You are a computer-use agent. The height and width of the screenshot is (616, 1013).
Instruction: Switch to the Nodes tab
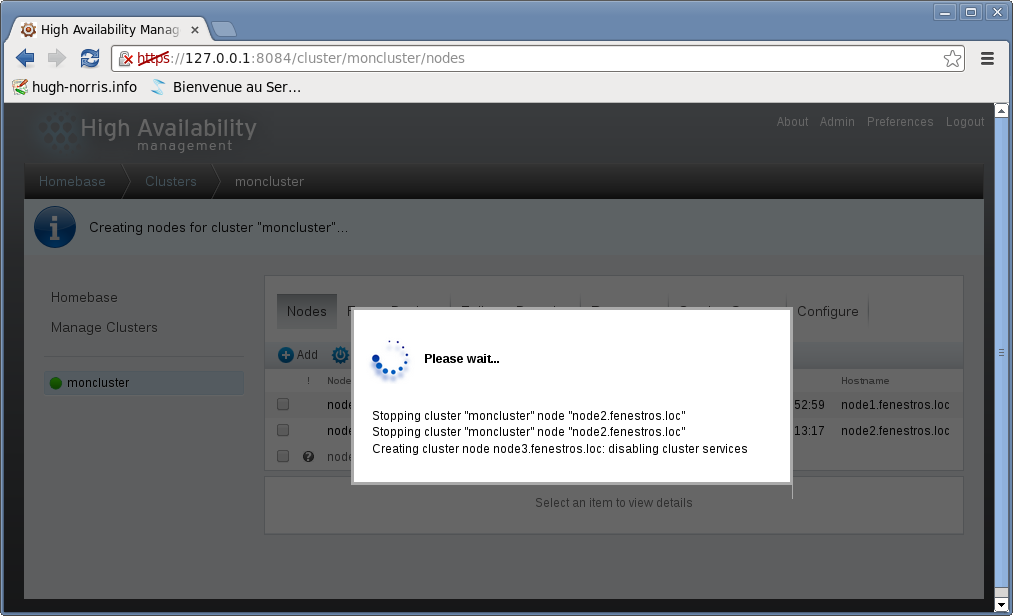click(306, 311)
